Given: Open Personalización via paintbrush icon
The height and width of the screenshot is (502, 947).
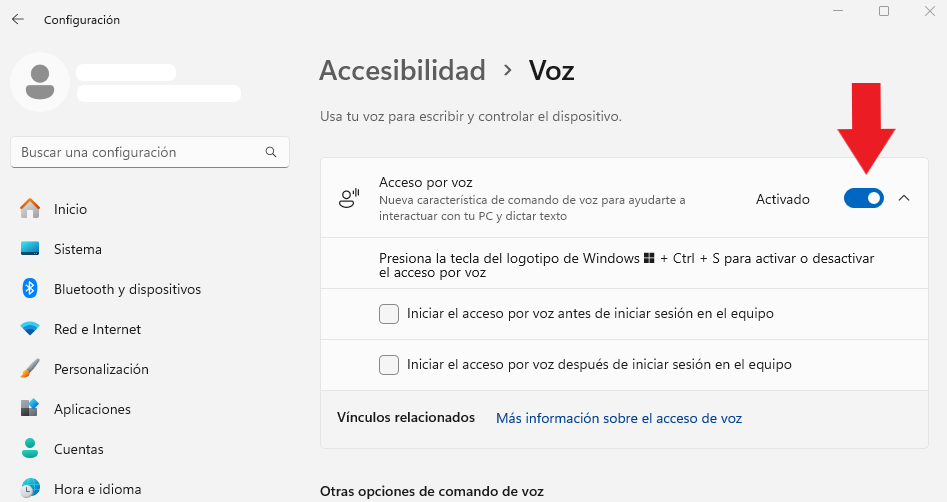Looking at the screenshot, I should pyautogui.click(x=30, y=368).
